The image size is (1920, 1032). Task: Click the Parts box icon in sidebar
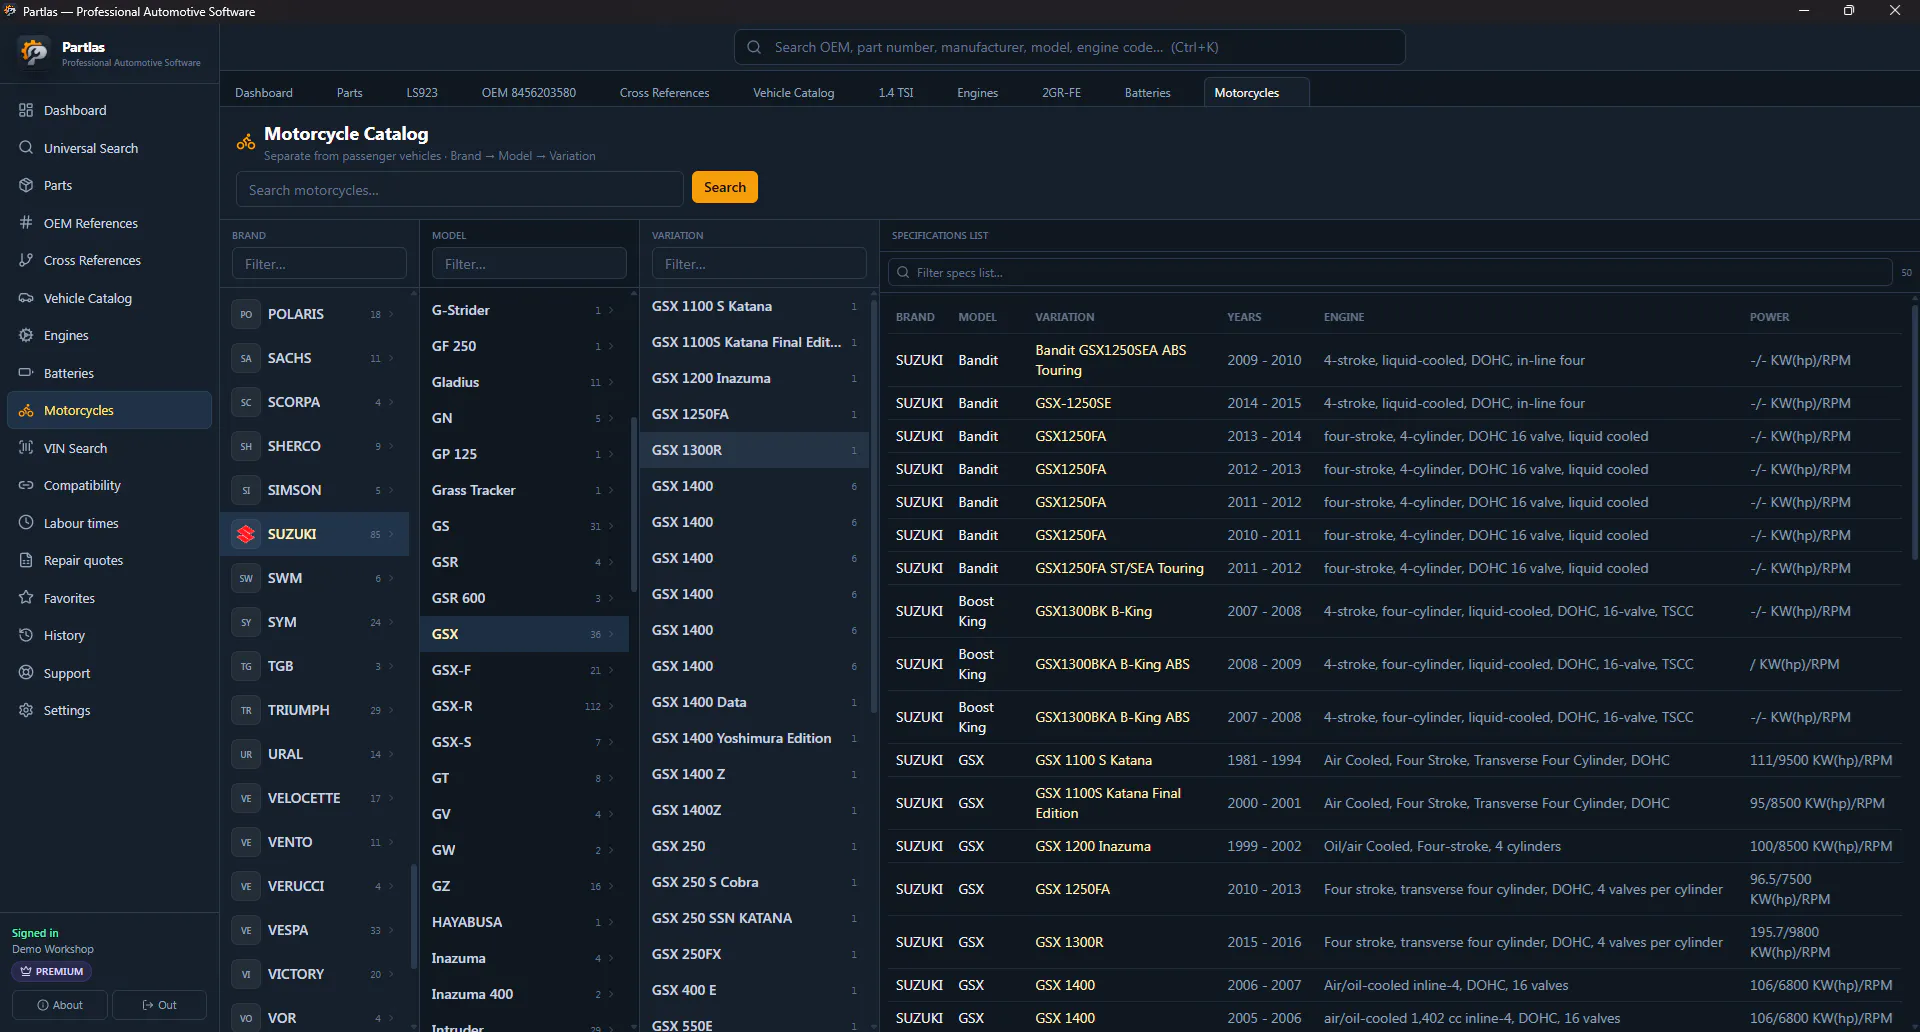coord(26,185)
